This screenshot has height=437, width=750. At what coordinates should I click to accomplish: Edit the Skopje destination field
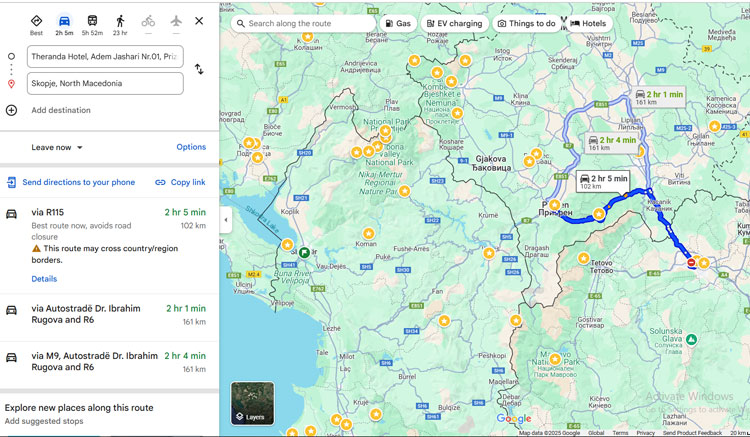[x=105, y=83]
